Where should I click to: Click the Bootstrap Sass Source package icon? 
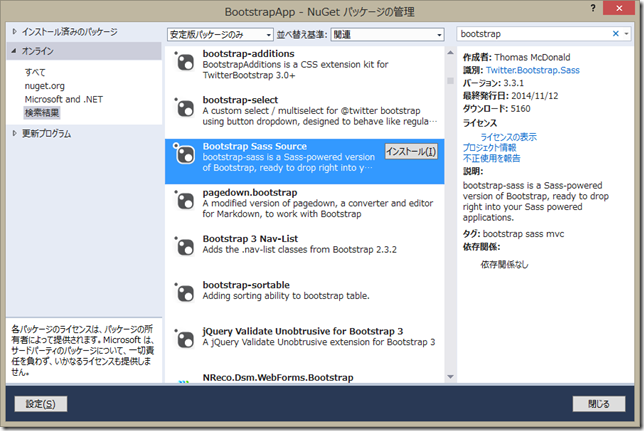click(x=185, y=155)
